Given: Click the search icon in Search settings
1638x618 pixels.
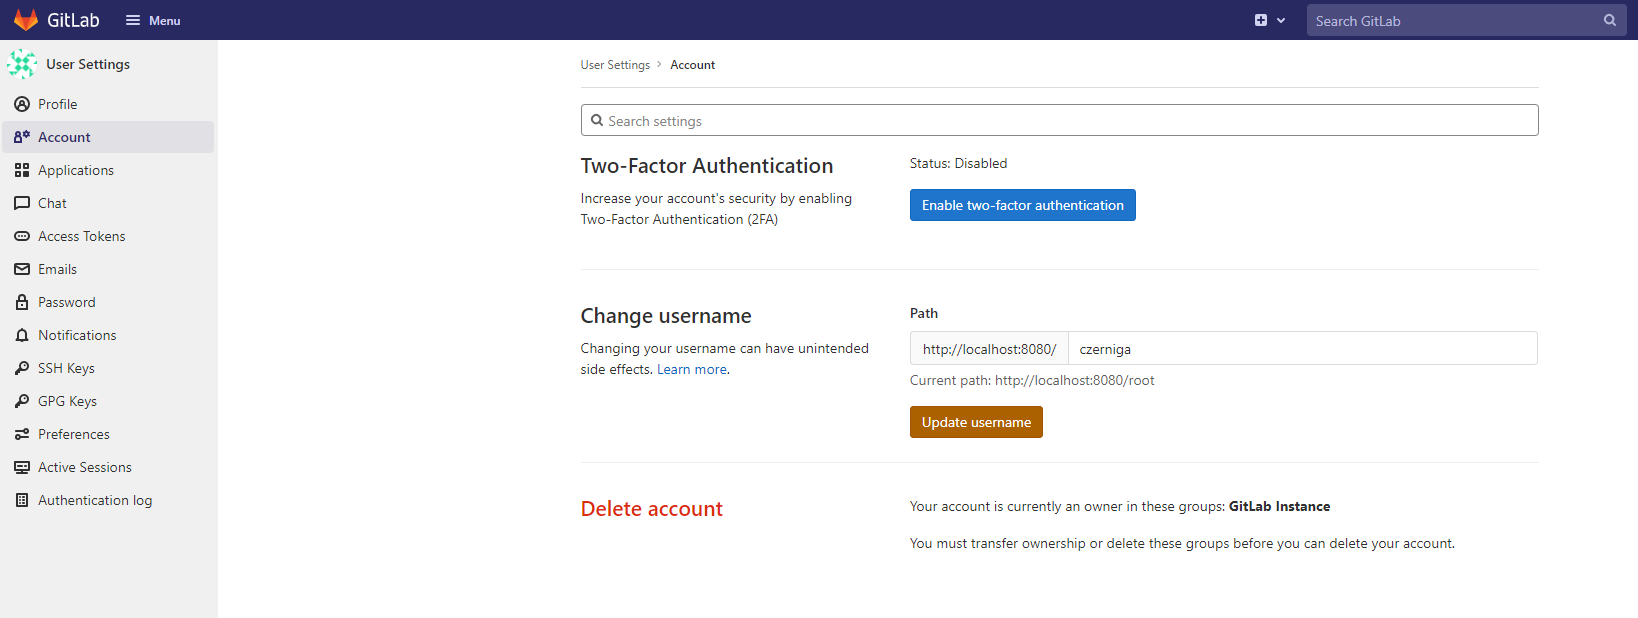Looking at the screenshot, I should coord(597,120).
